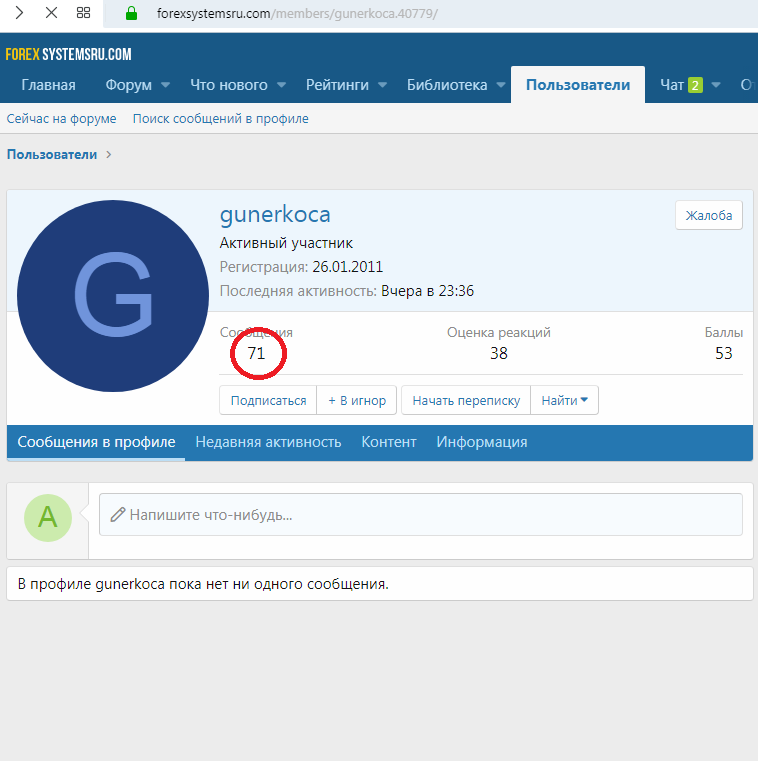
Task: Click the Подписаться button
Action: tap(268, 400)
